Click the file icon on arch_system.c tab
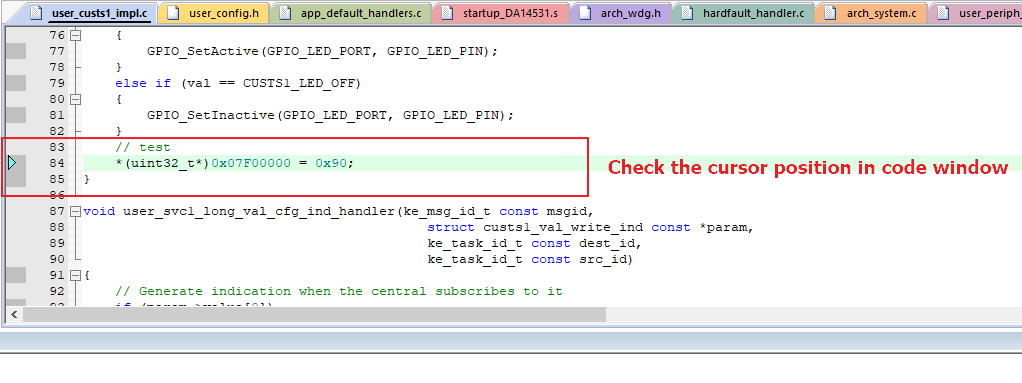1022x383 pixels. click(830, 13)
